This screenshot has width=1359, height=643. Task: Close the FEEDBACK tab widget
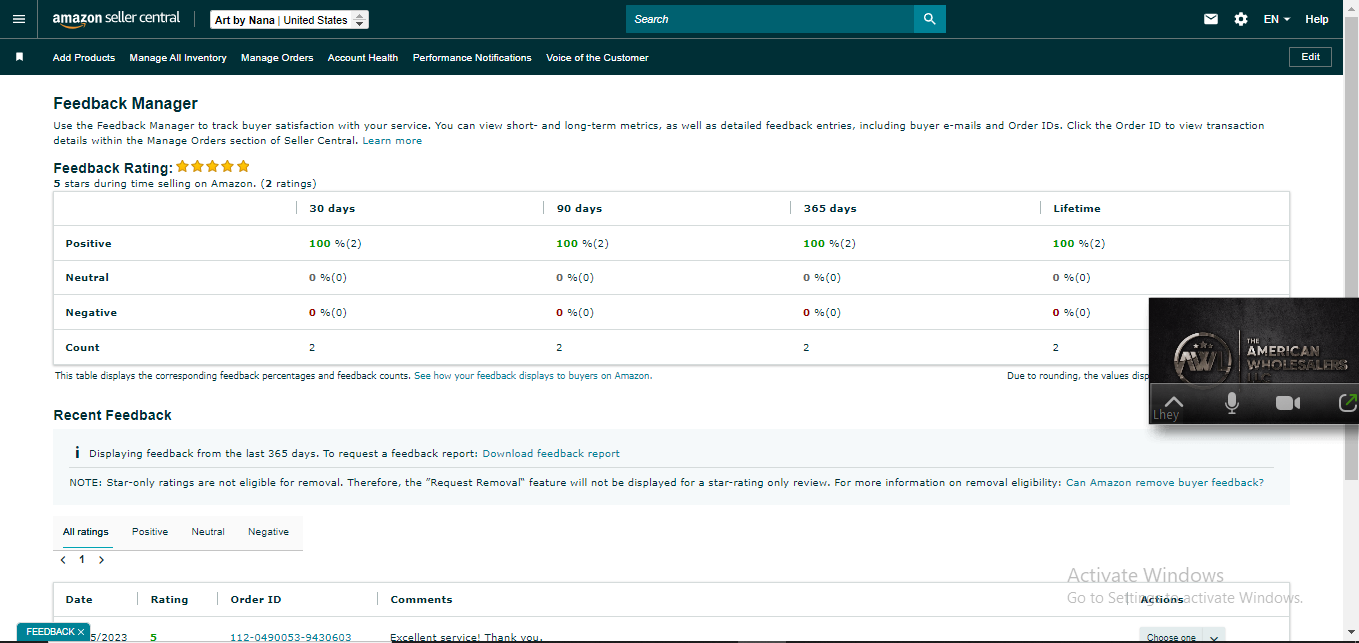pos(81,632)
